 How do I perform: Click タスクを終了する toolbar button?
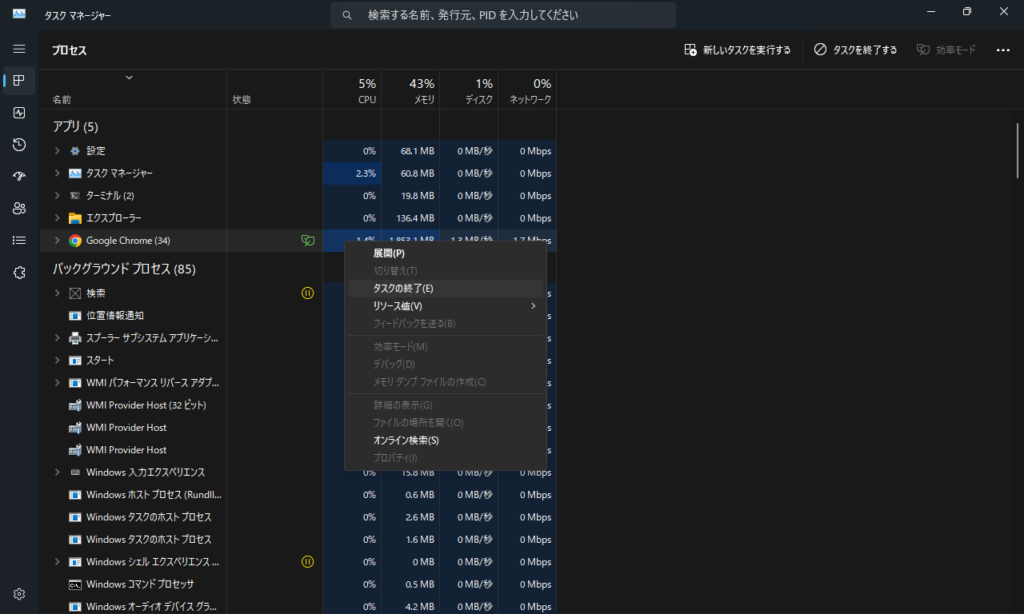point(856,50)
